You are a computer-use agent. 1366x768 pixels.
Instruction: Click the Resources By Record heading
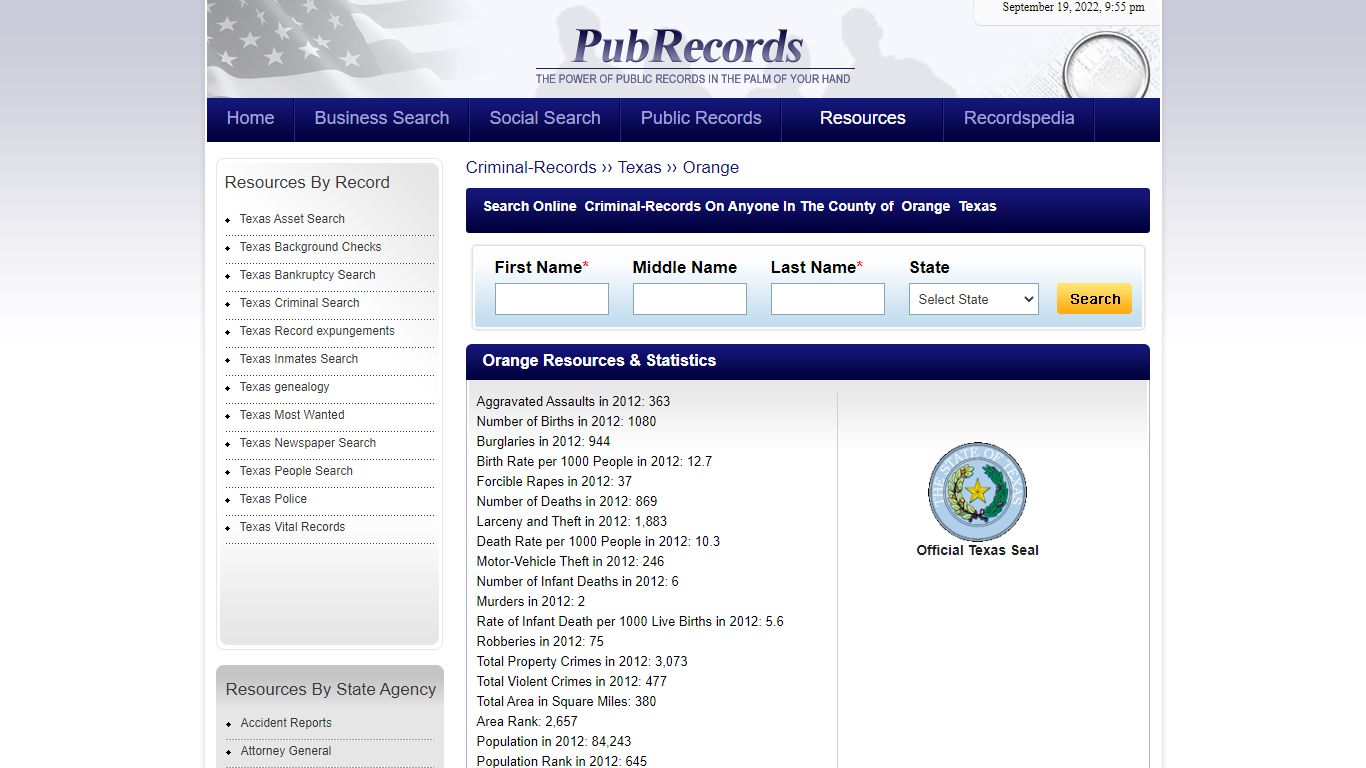pyautogui.click(x=307, y=182)
